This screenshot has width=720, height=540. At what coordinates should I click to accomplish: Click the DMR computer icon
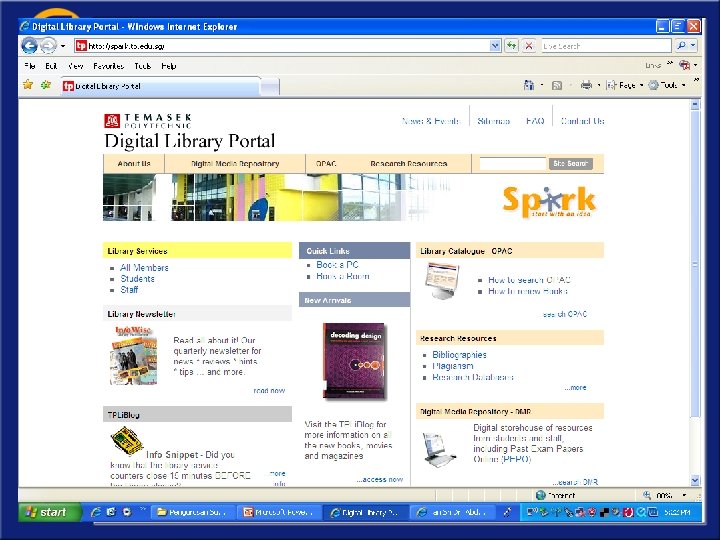point(439,450)
